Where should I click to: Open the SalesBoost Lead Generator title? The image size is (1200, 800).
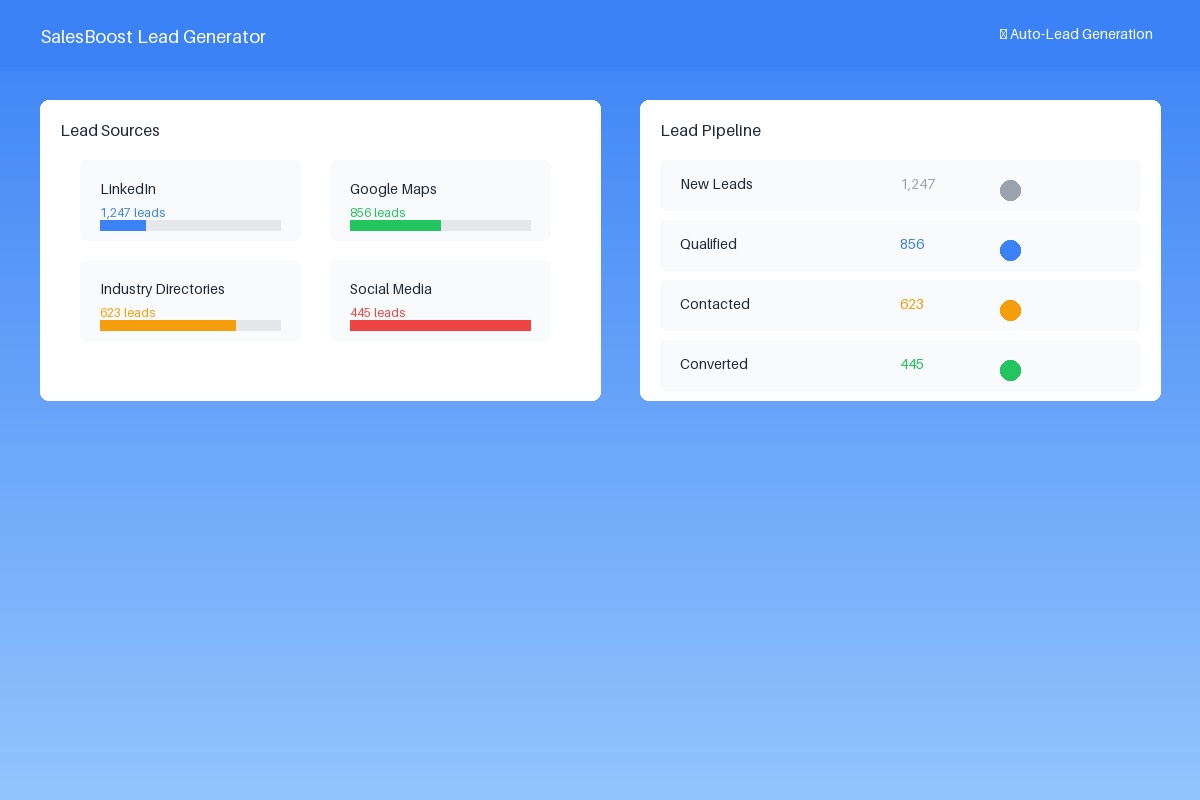coord(153,37)
